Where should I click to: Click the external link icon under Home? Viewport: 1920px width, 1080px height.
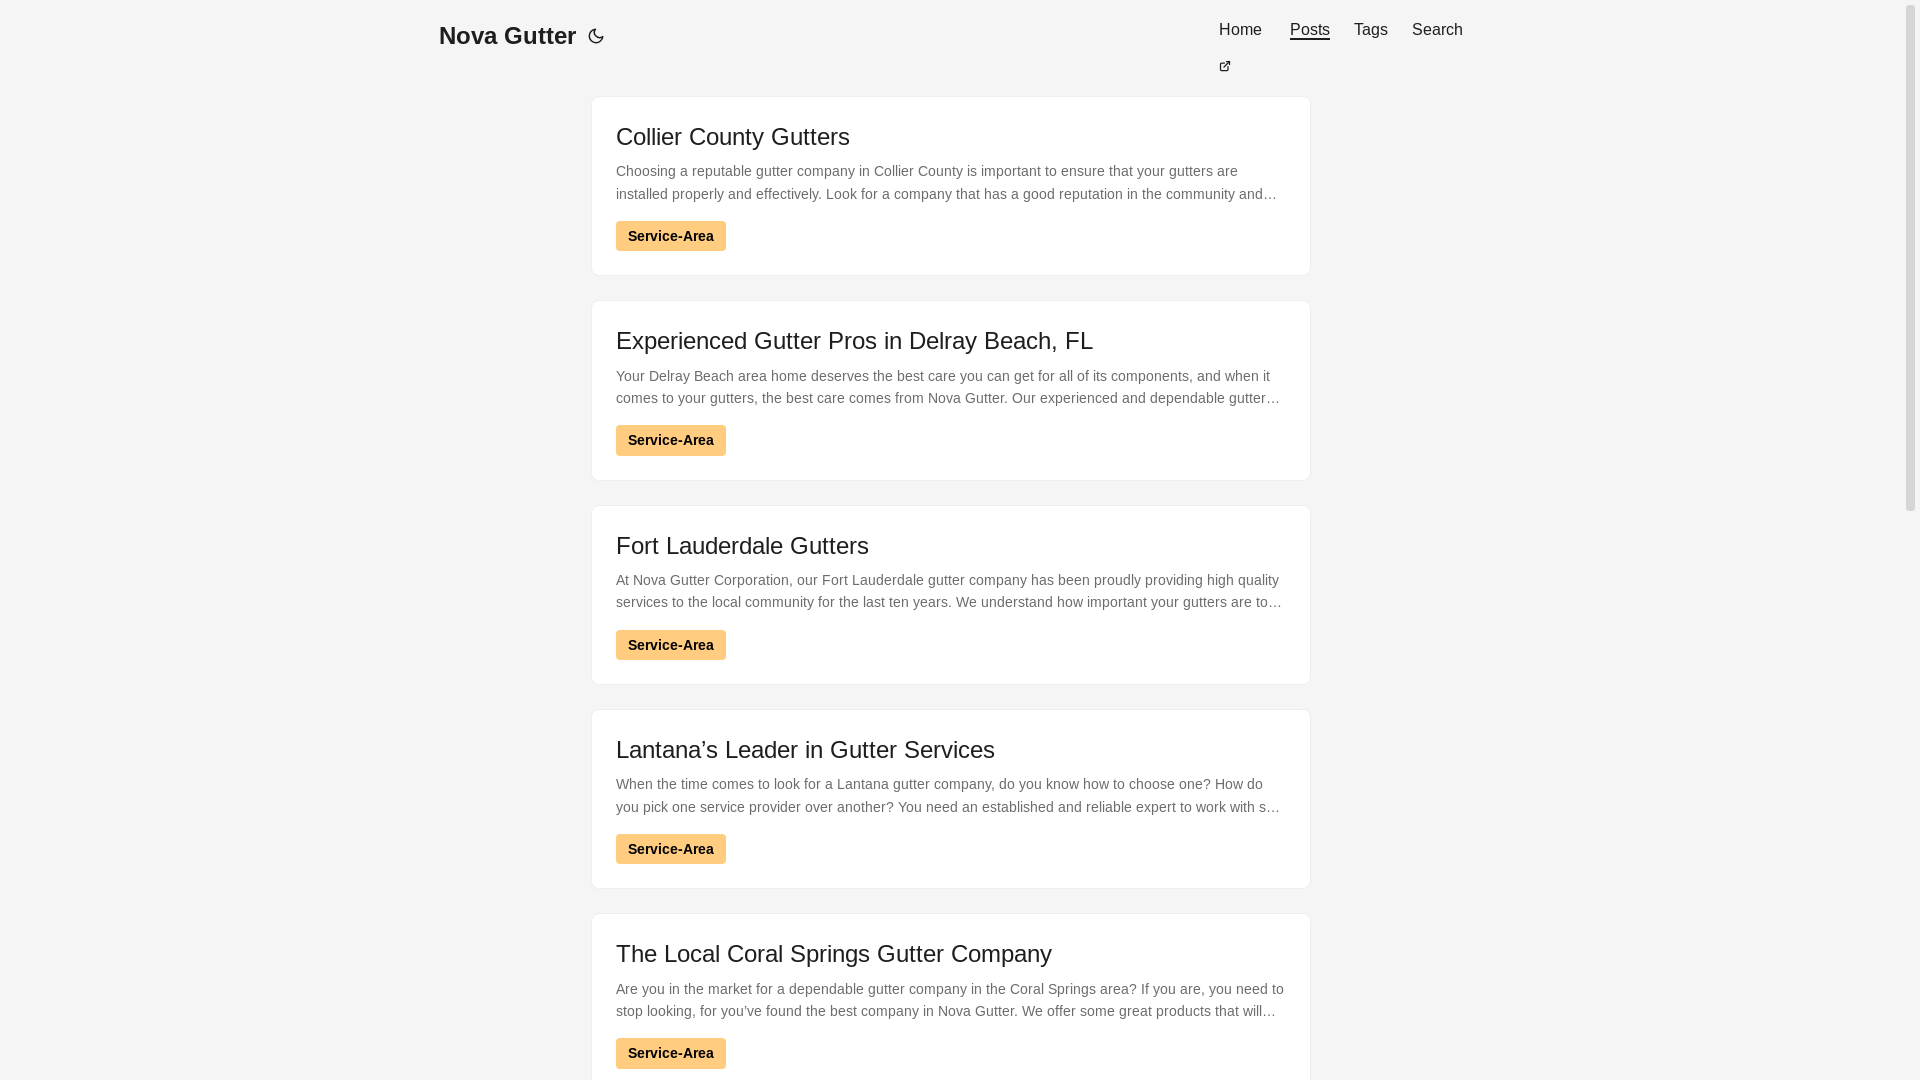1225,66
